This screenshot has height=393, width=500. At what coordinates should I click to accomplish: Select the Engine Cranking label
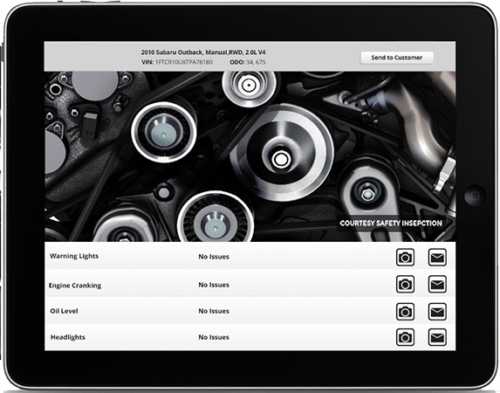point(75,285)
